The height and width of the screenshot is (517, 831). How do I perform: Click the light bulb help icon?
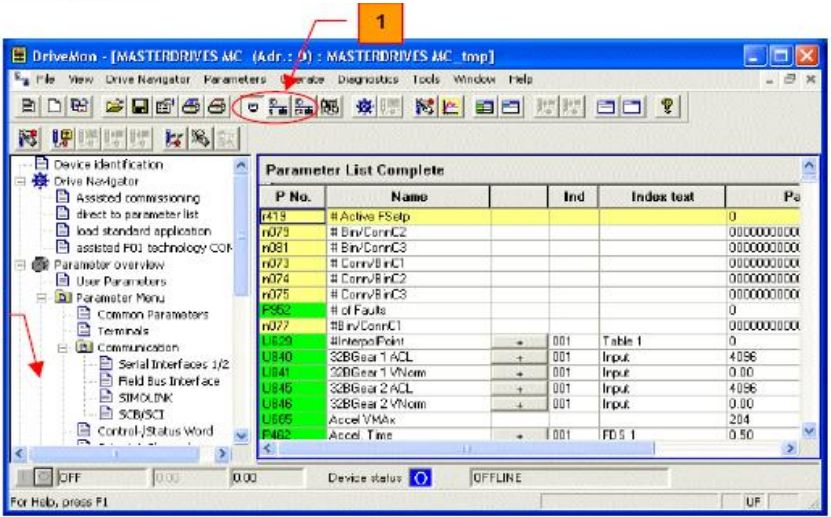pyautogui.click(x=667, y=106)
